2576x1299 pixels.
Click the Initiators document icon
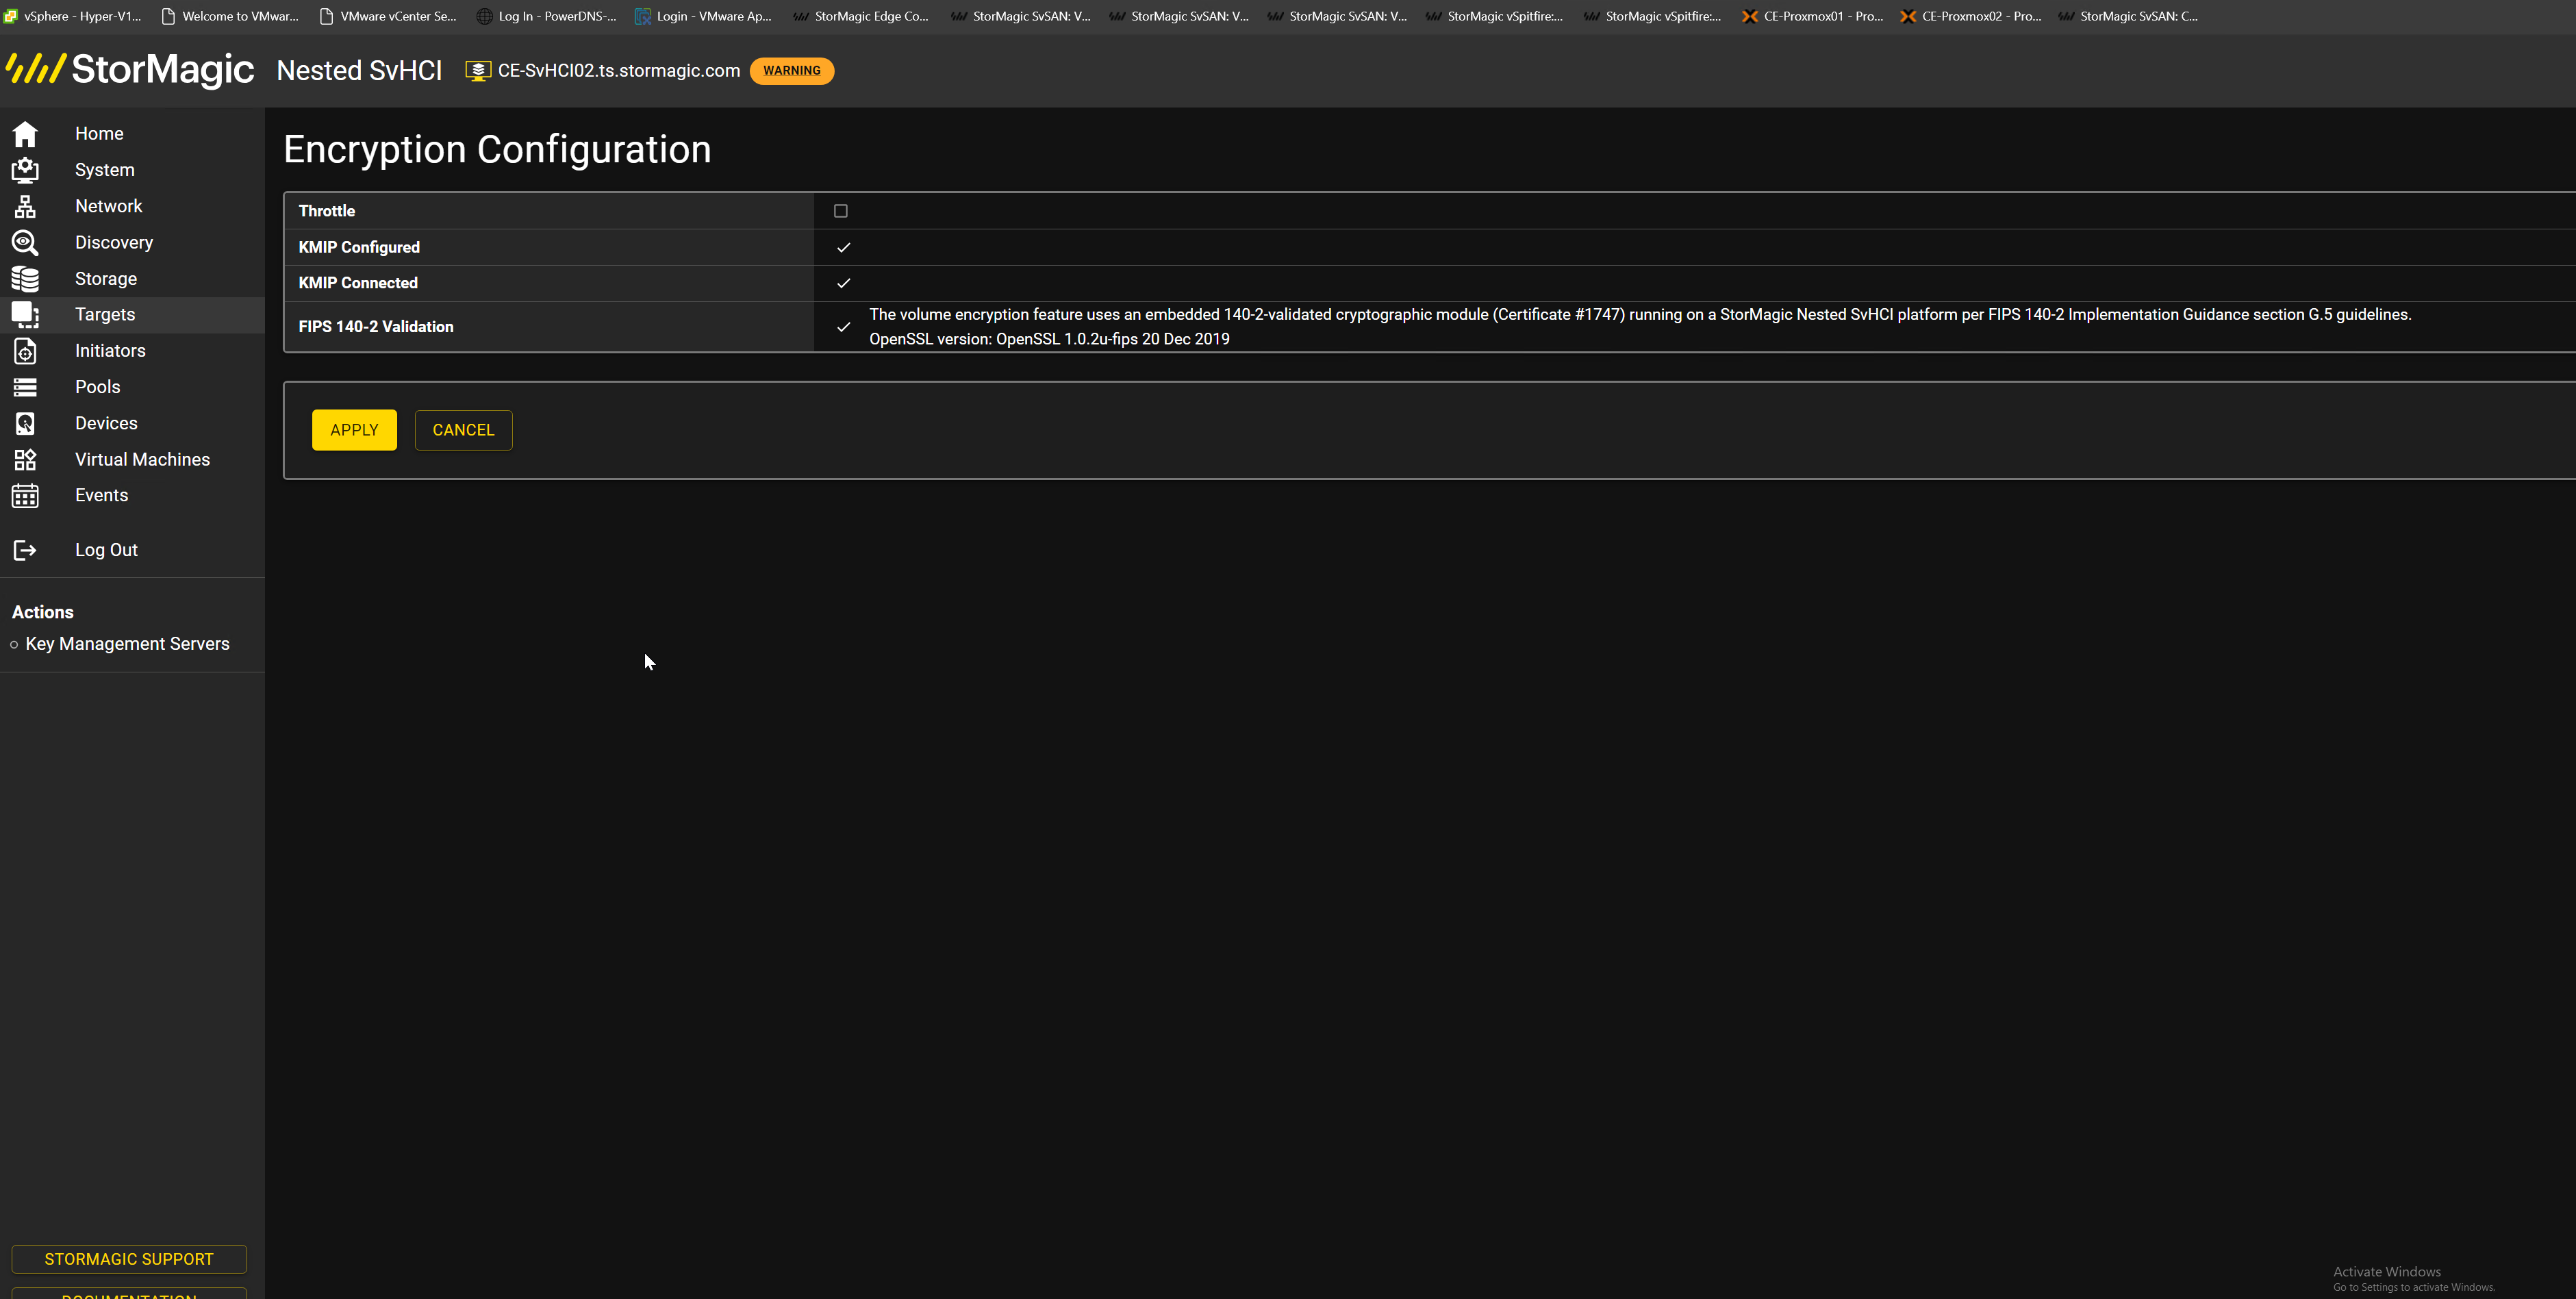tap(25, 351)
